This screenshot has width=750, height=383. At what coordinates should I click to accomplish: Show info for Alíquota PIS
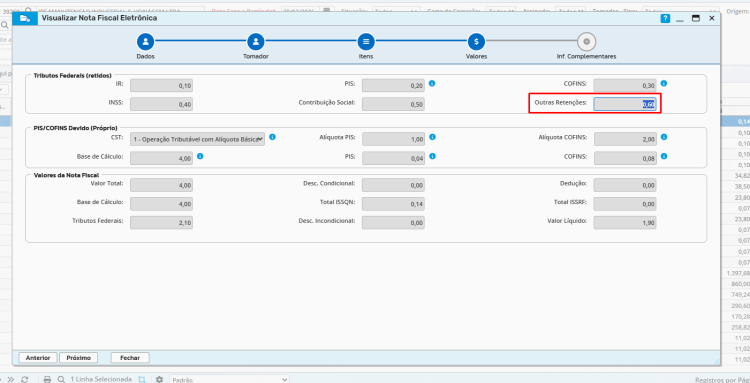pyautogui.click(x=432, y=137)
